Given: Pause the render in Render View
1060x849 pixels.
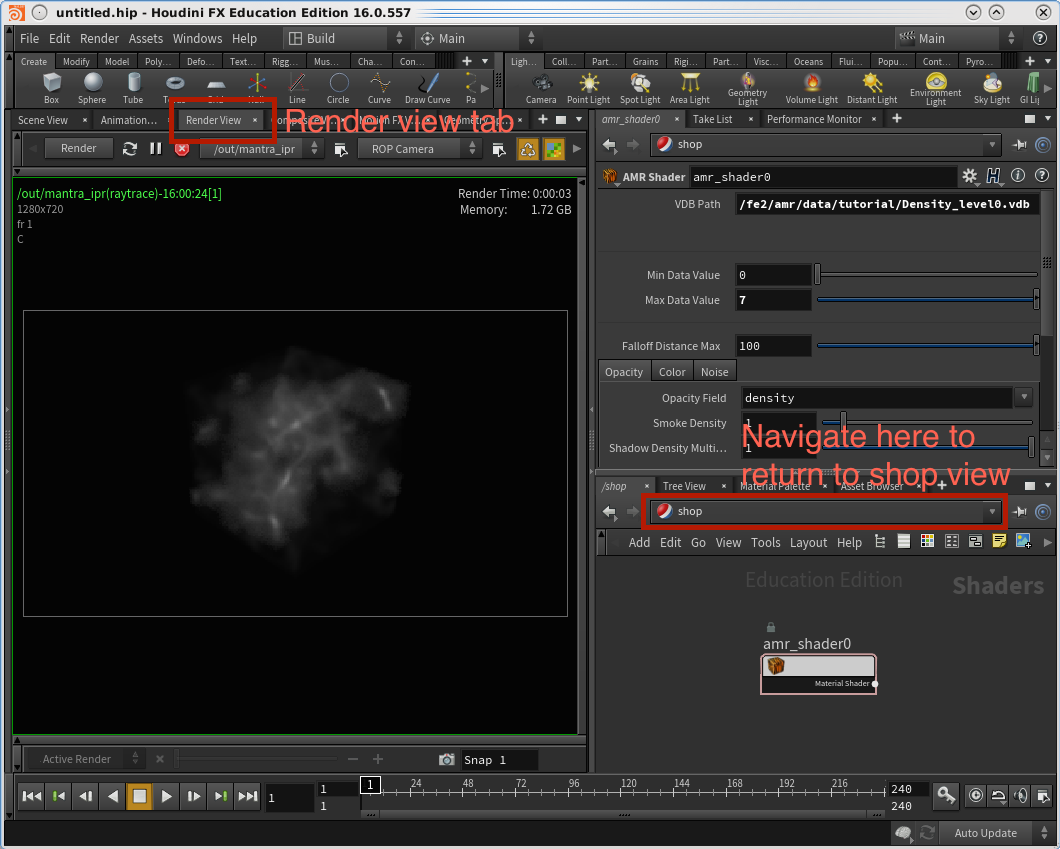Looking at the screenshot, I should (156, 149).
